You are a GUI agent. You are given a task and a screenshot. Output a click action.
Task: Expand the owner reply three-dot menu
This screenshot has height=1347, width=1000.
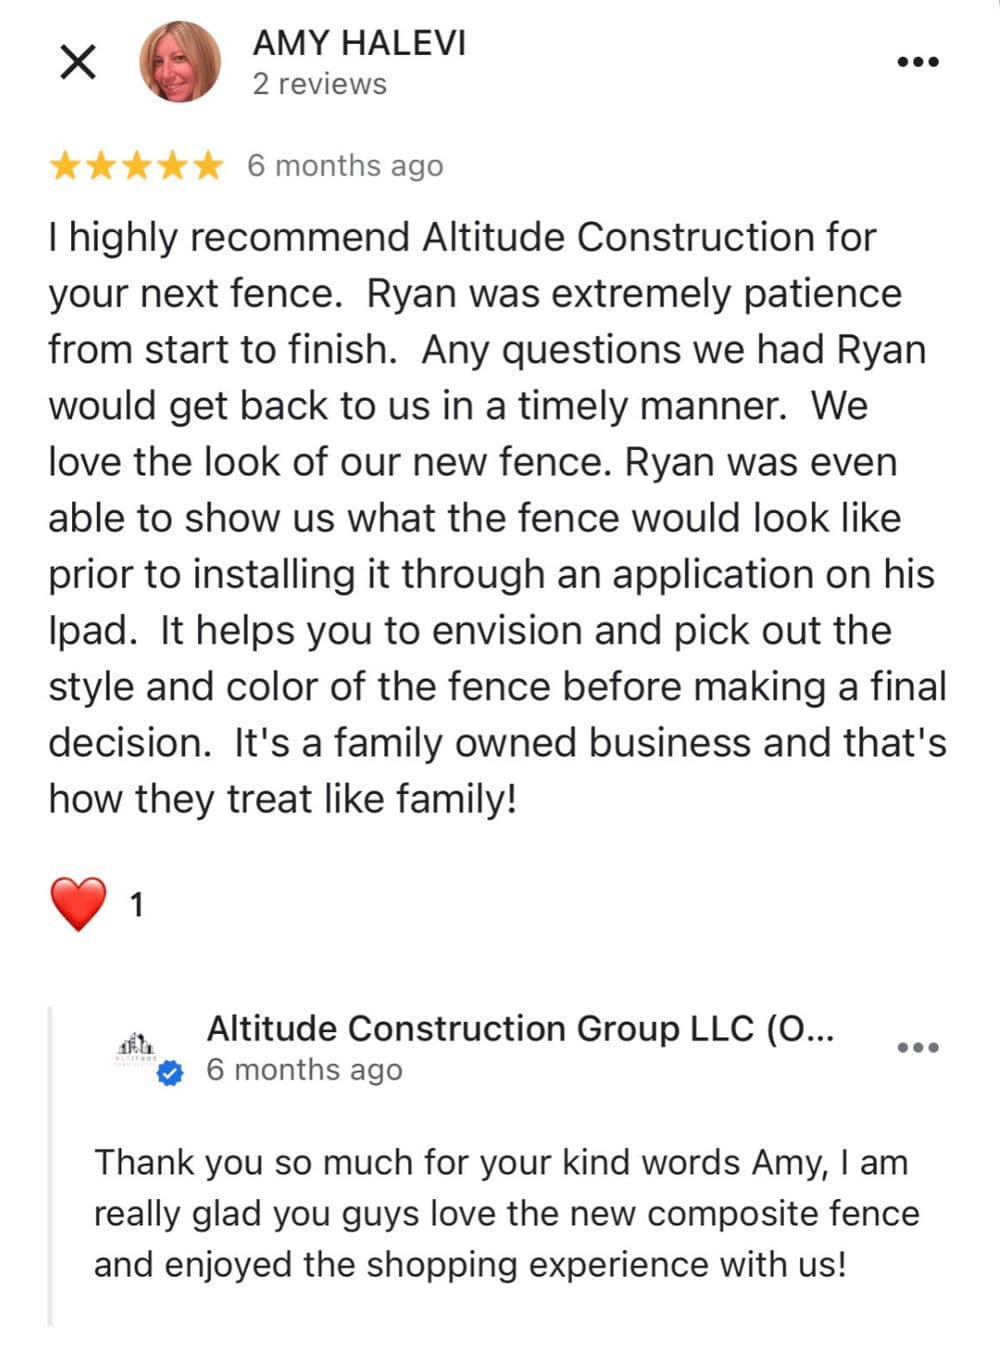coord(917,1048)
